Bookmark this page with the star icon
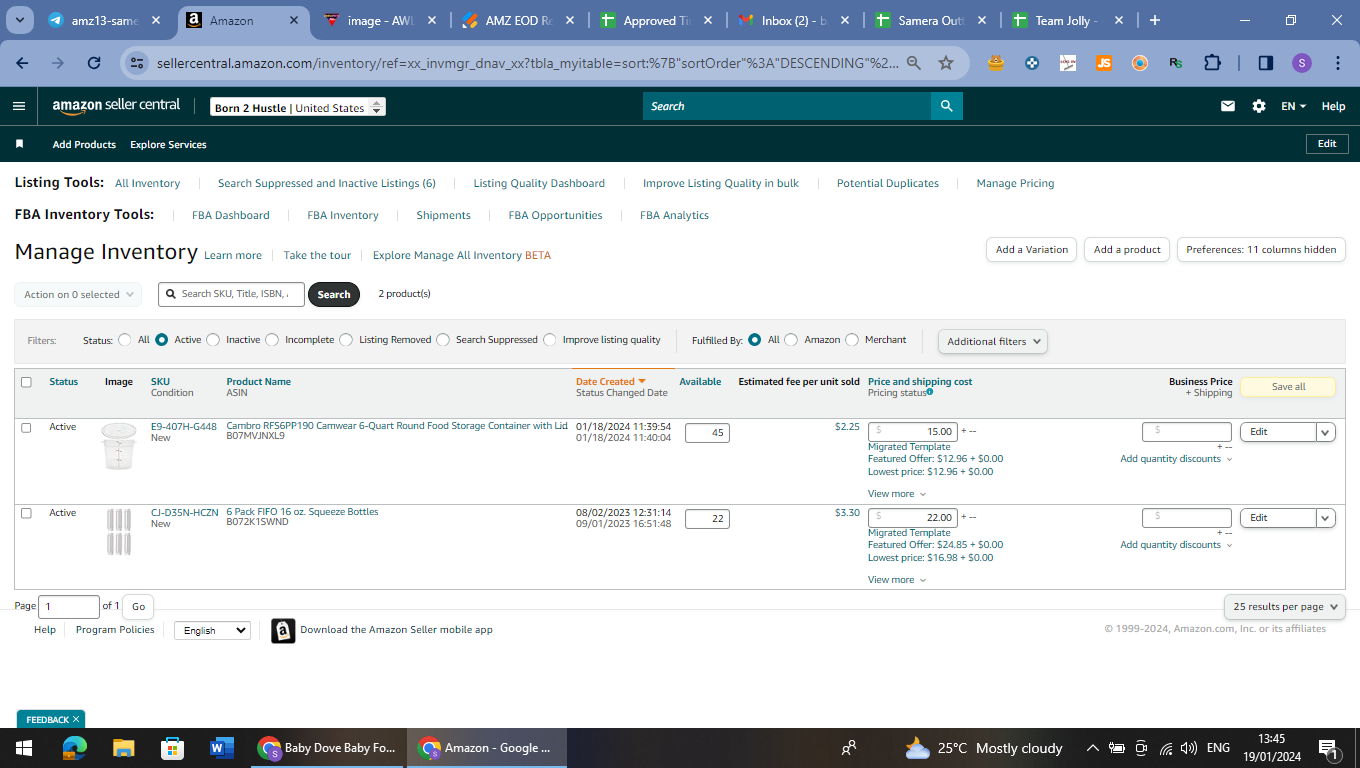 point(946,63)
